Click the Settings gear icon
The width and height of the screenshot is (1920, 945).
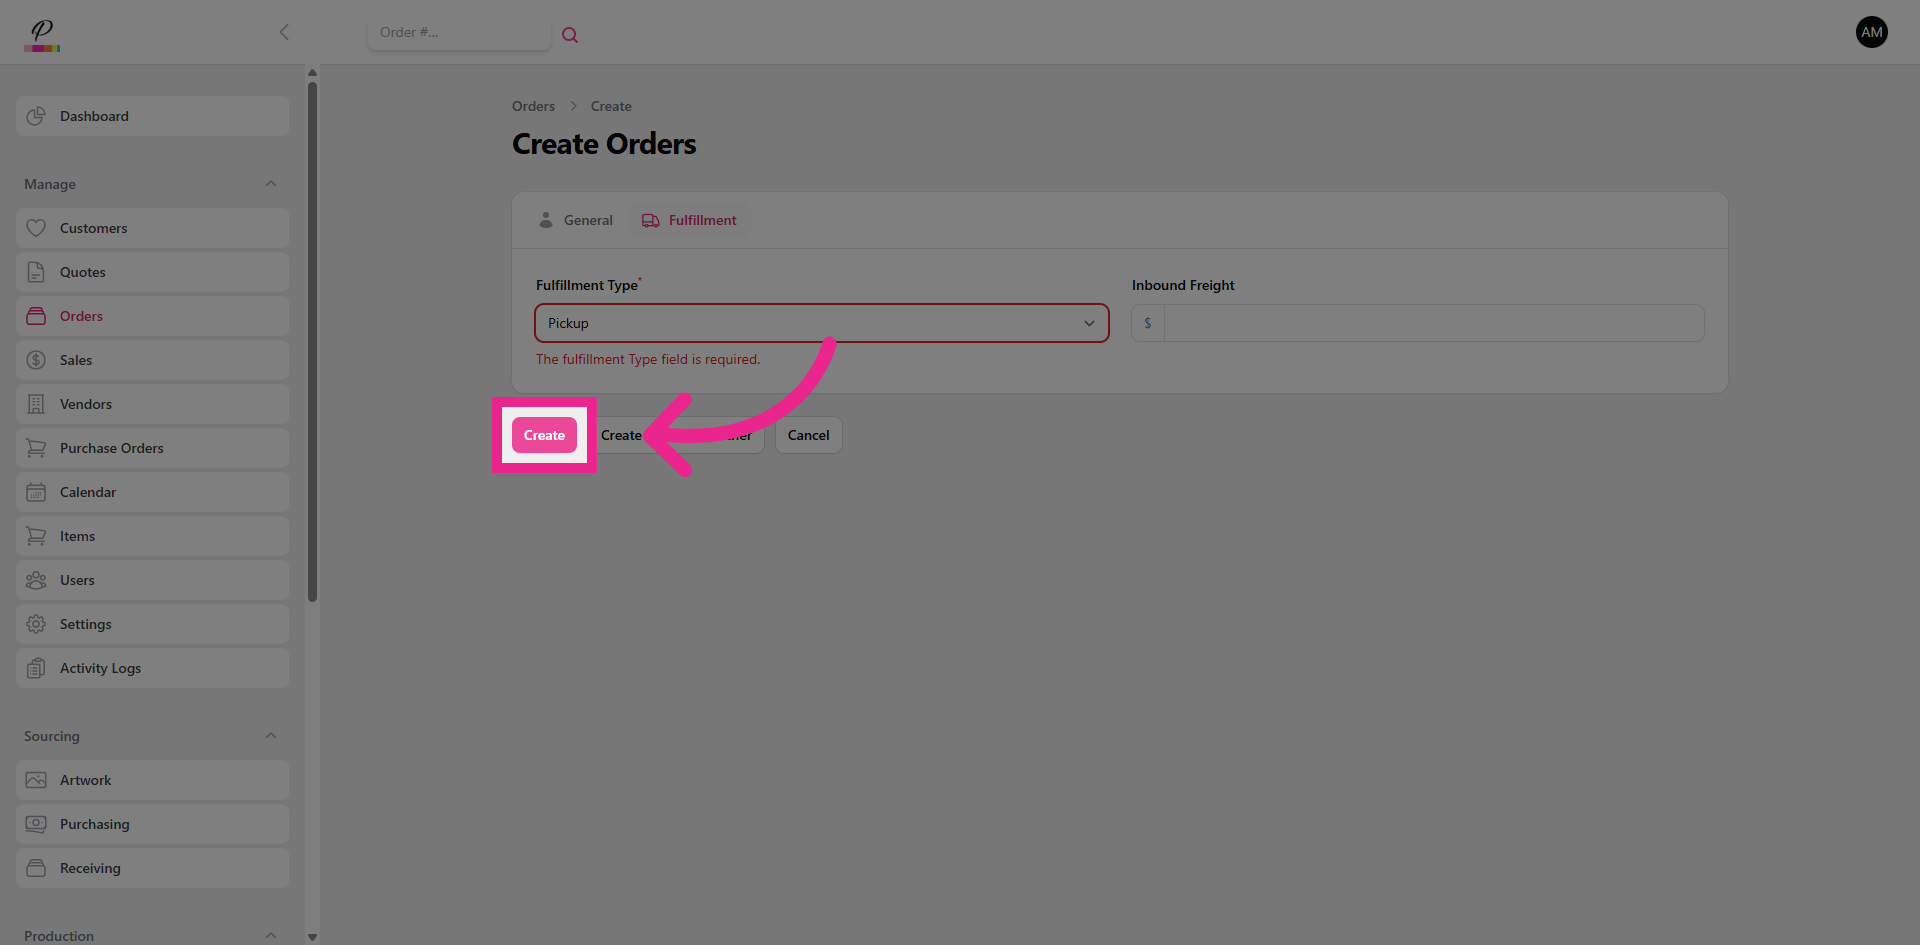click(x=36, y=624)
